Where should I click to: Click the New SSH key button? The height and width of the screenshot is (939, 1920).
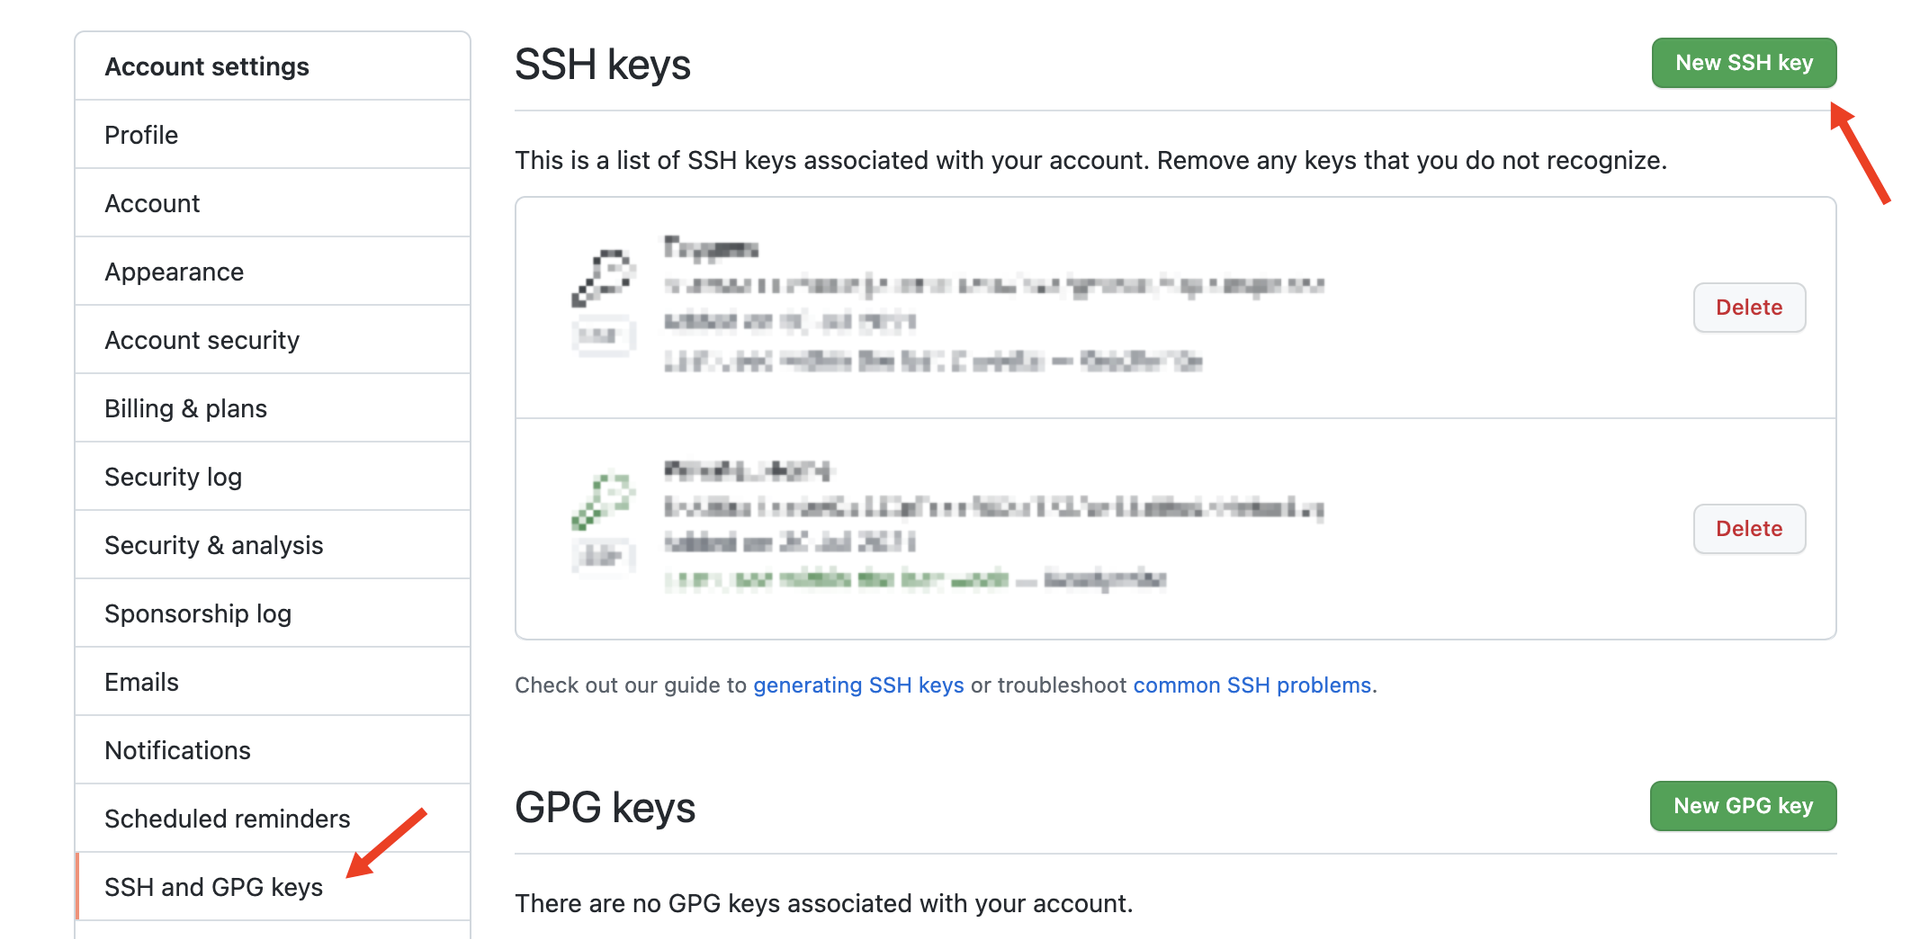click(1743, 63)
